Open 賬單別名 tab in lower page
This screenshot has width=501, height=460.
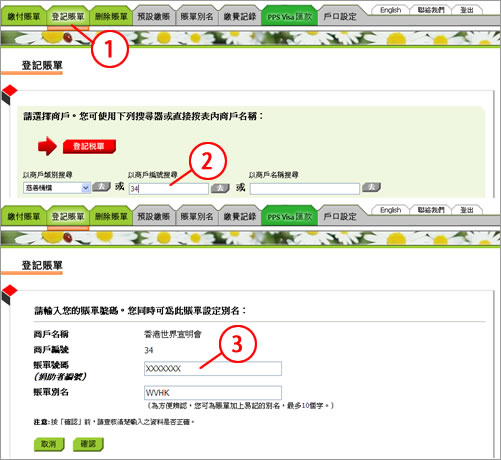[197, 217]
